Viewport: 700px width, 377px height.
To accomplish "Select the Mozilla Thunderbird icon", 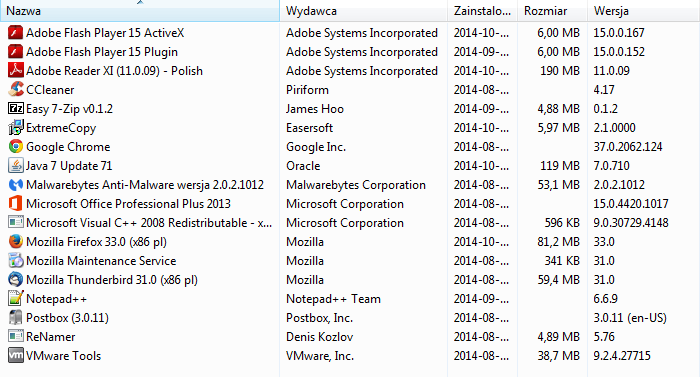I will point(16,280).
